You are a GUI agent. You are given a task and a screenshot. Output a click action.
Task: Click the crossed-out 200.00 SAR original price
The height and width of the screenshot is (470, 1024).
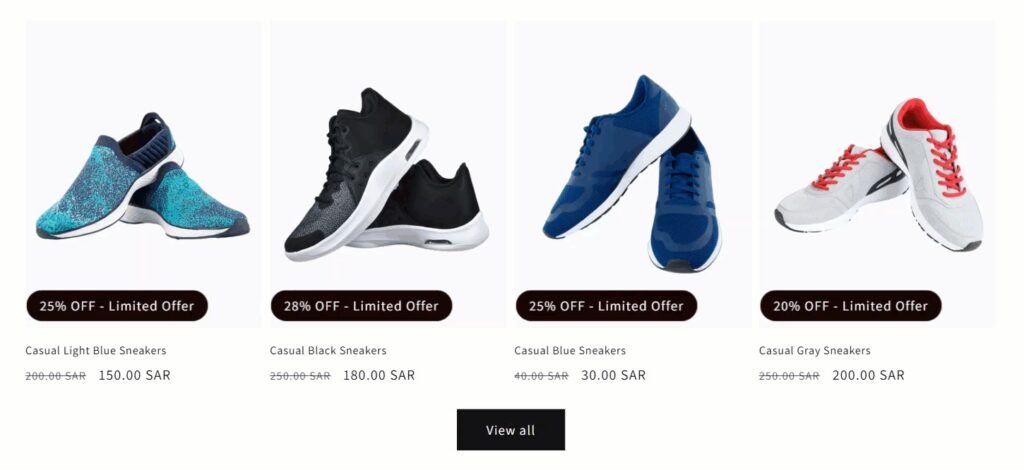[55, 376]
